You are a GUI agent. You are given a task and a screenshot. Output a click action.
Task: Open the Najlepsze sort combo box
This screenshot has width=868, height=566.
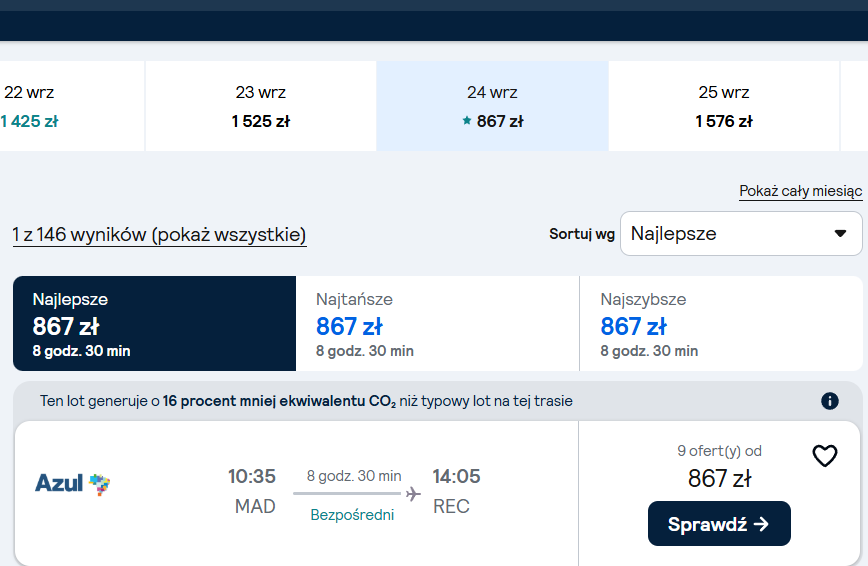click(741, 234)
